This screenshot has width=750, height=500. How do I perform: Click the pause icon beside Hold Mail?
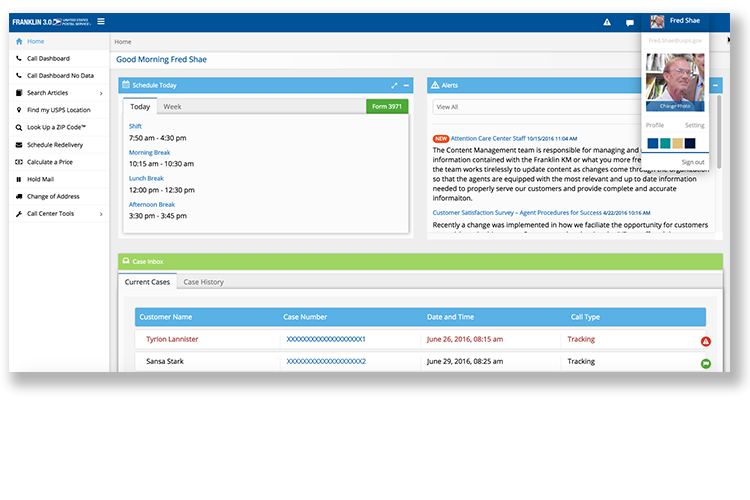coord(19,179)
